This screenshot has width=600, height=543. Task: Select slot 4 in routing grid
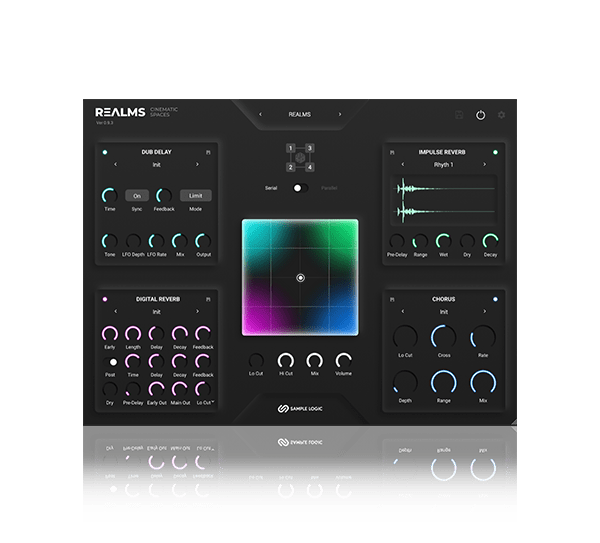click(x=310, y=167)
